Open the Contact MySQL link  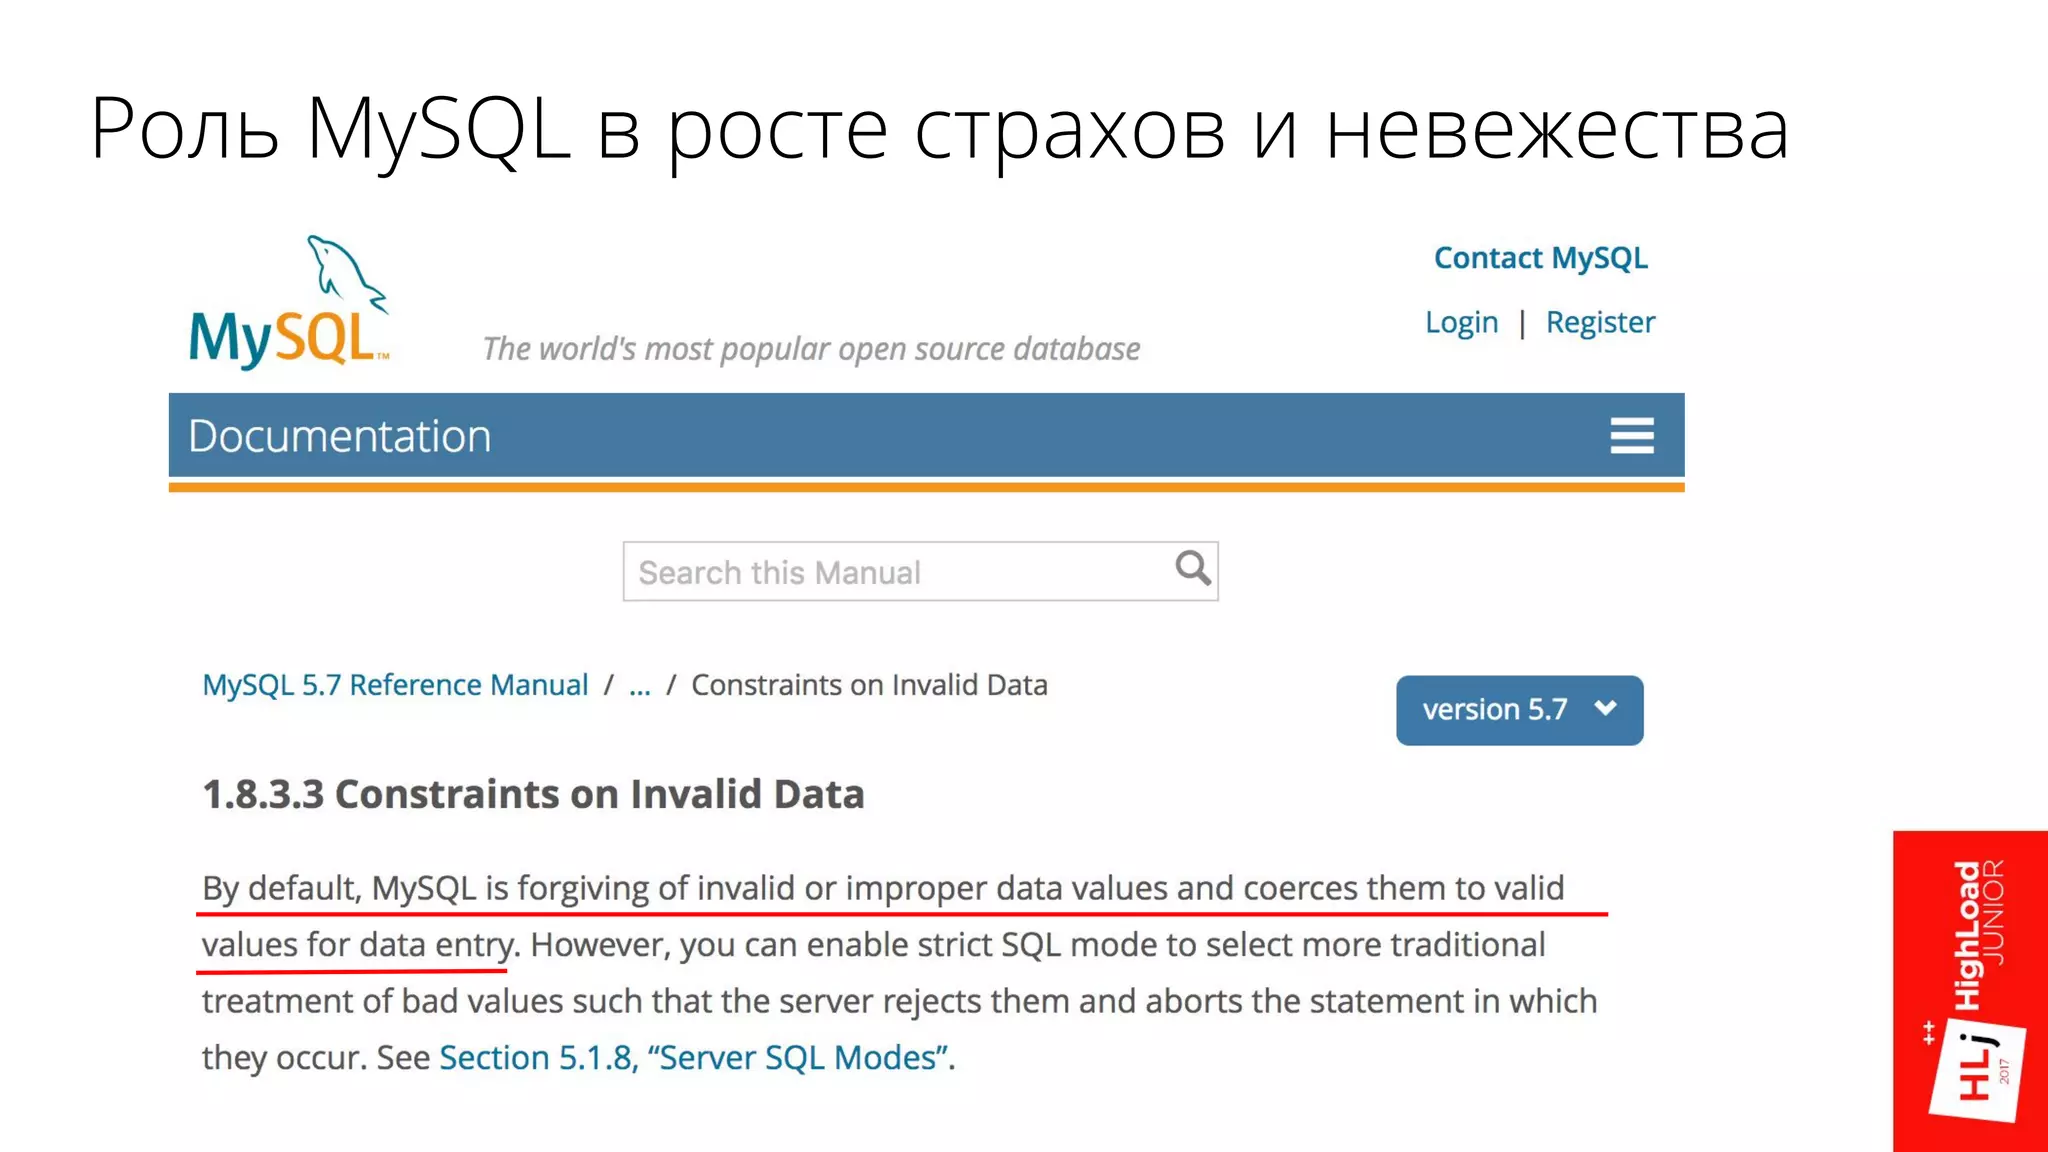click(1540, 258)
